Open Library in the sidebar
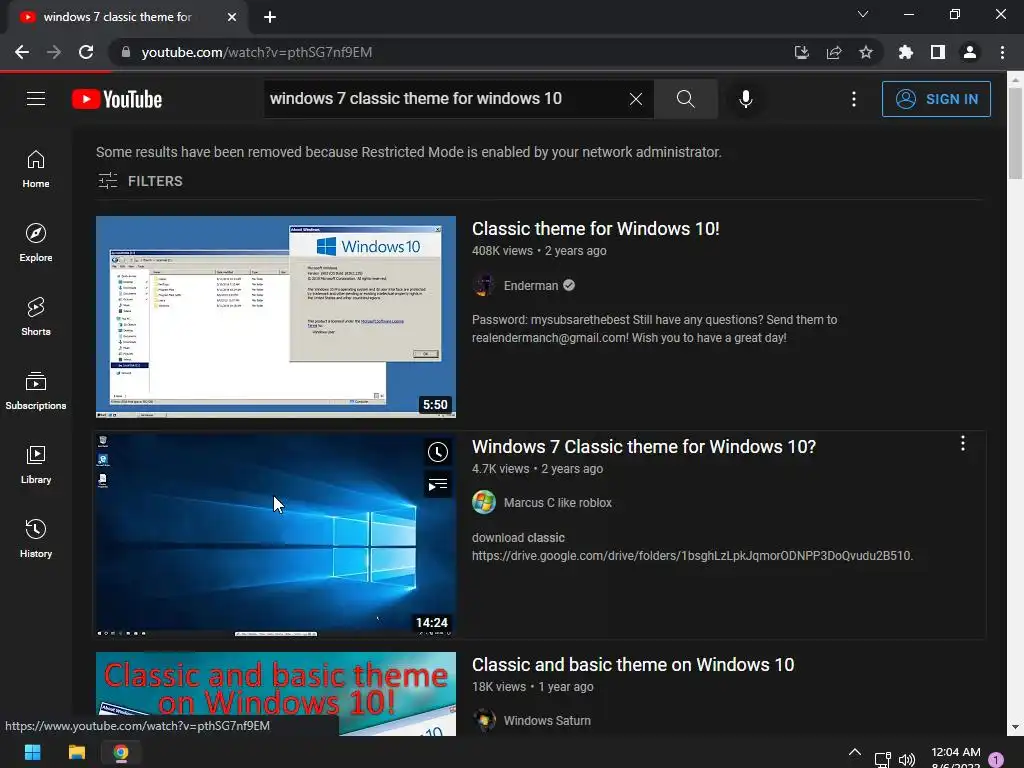This screenshot has width=1024, height=768. pos(36,464)
